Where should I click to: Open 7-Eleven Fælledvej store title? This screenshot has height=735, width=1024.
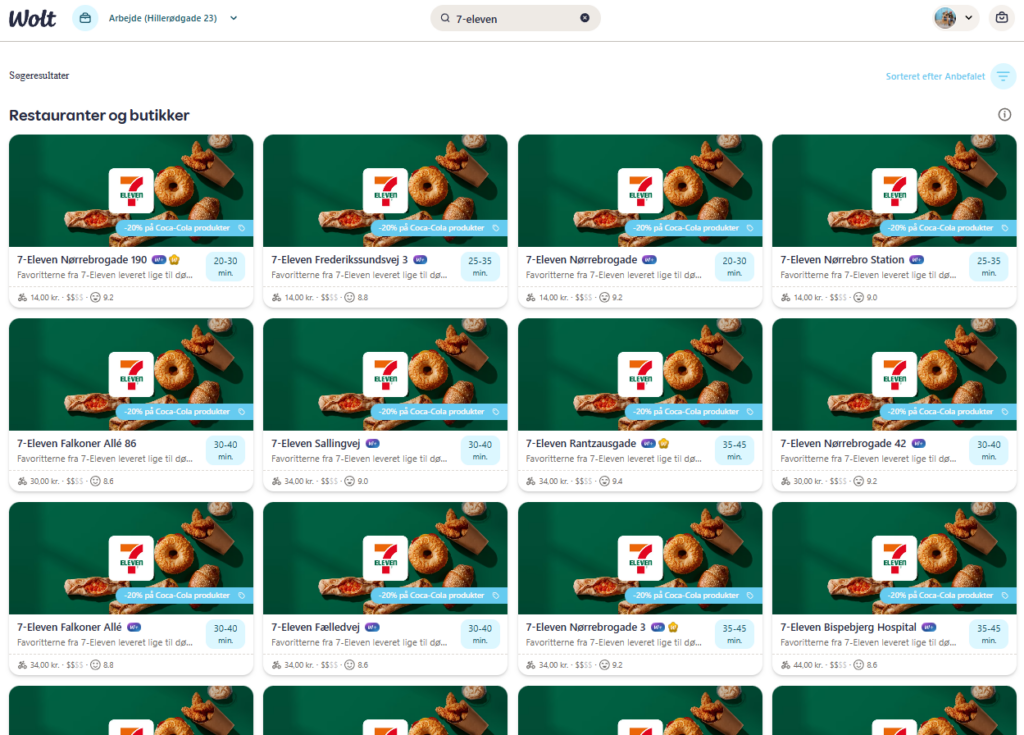(315, 627)
